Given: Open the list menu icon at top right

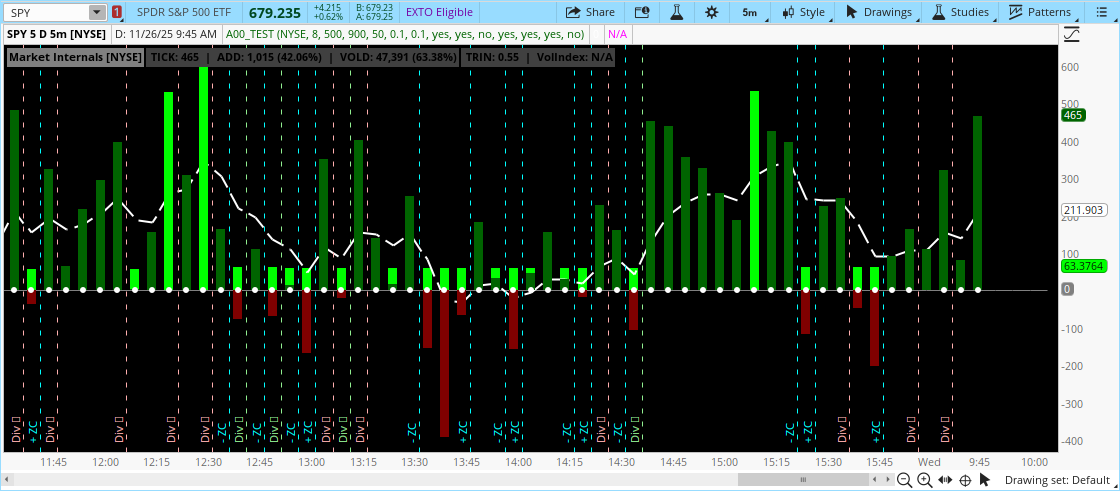Looking at the screenshot, I should tap(1101, 12).
